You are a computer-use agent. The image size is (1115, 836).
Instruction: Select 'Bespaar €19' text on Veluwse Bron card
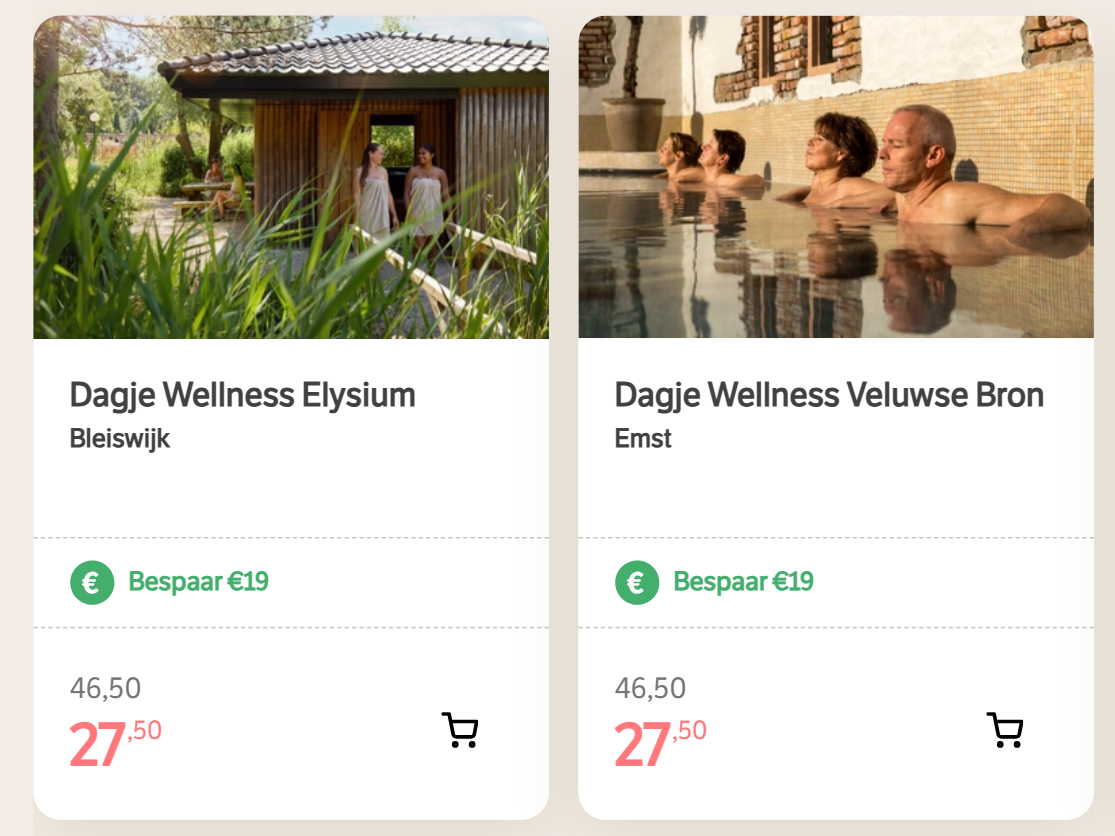coord(743,582)
